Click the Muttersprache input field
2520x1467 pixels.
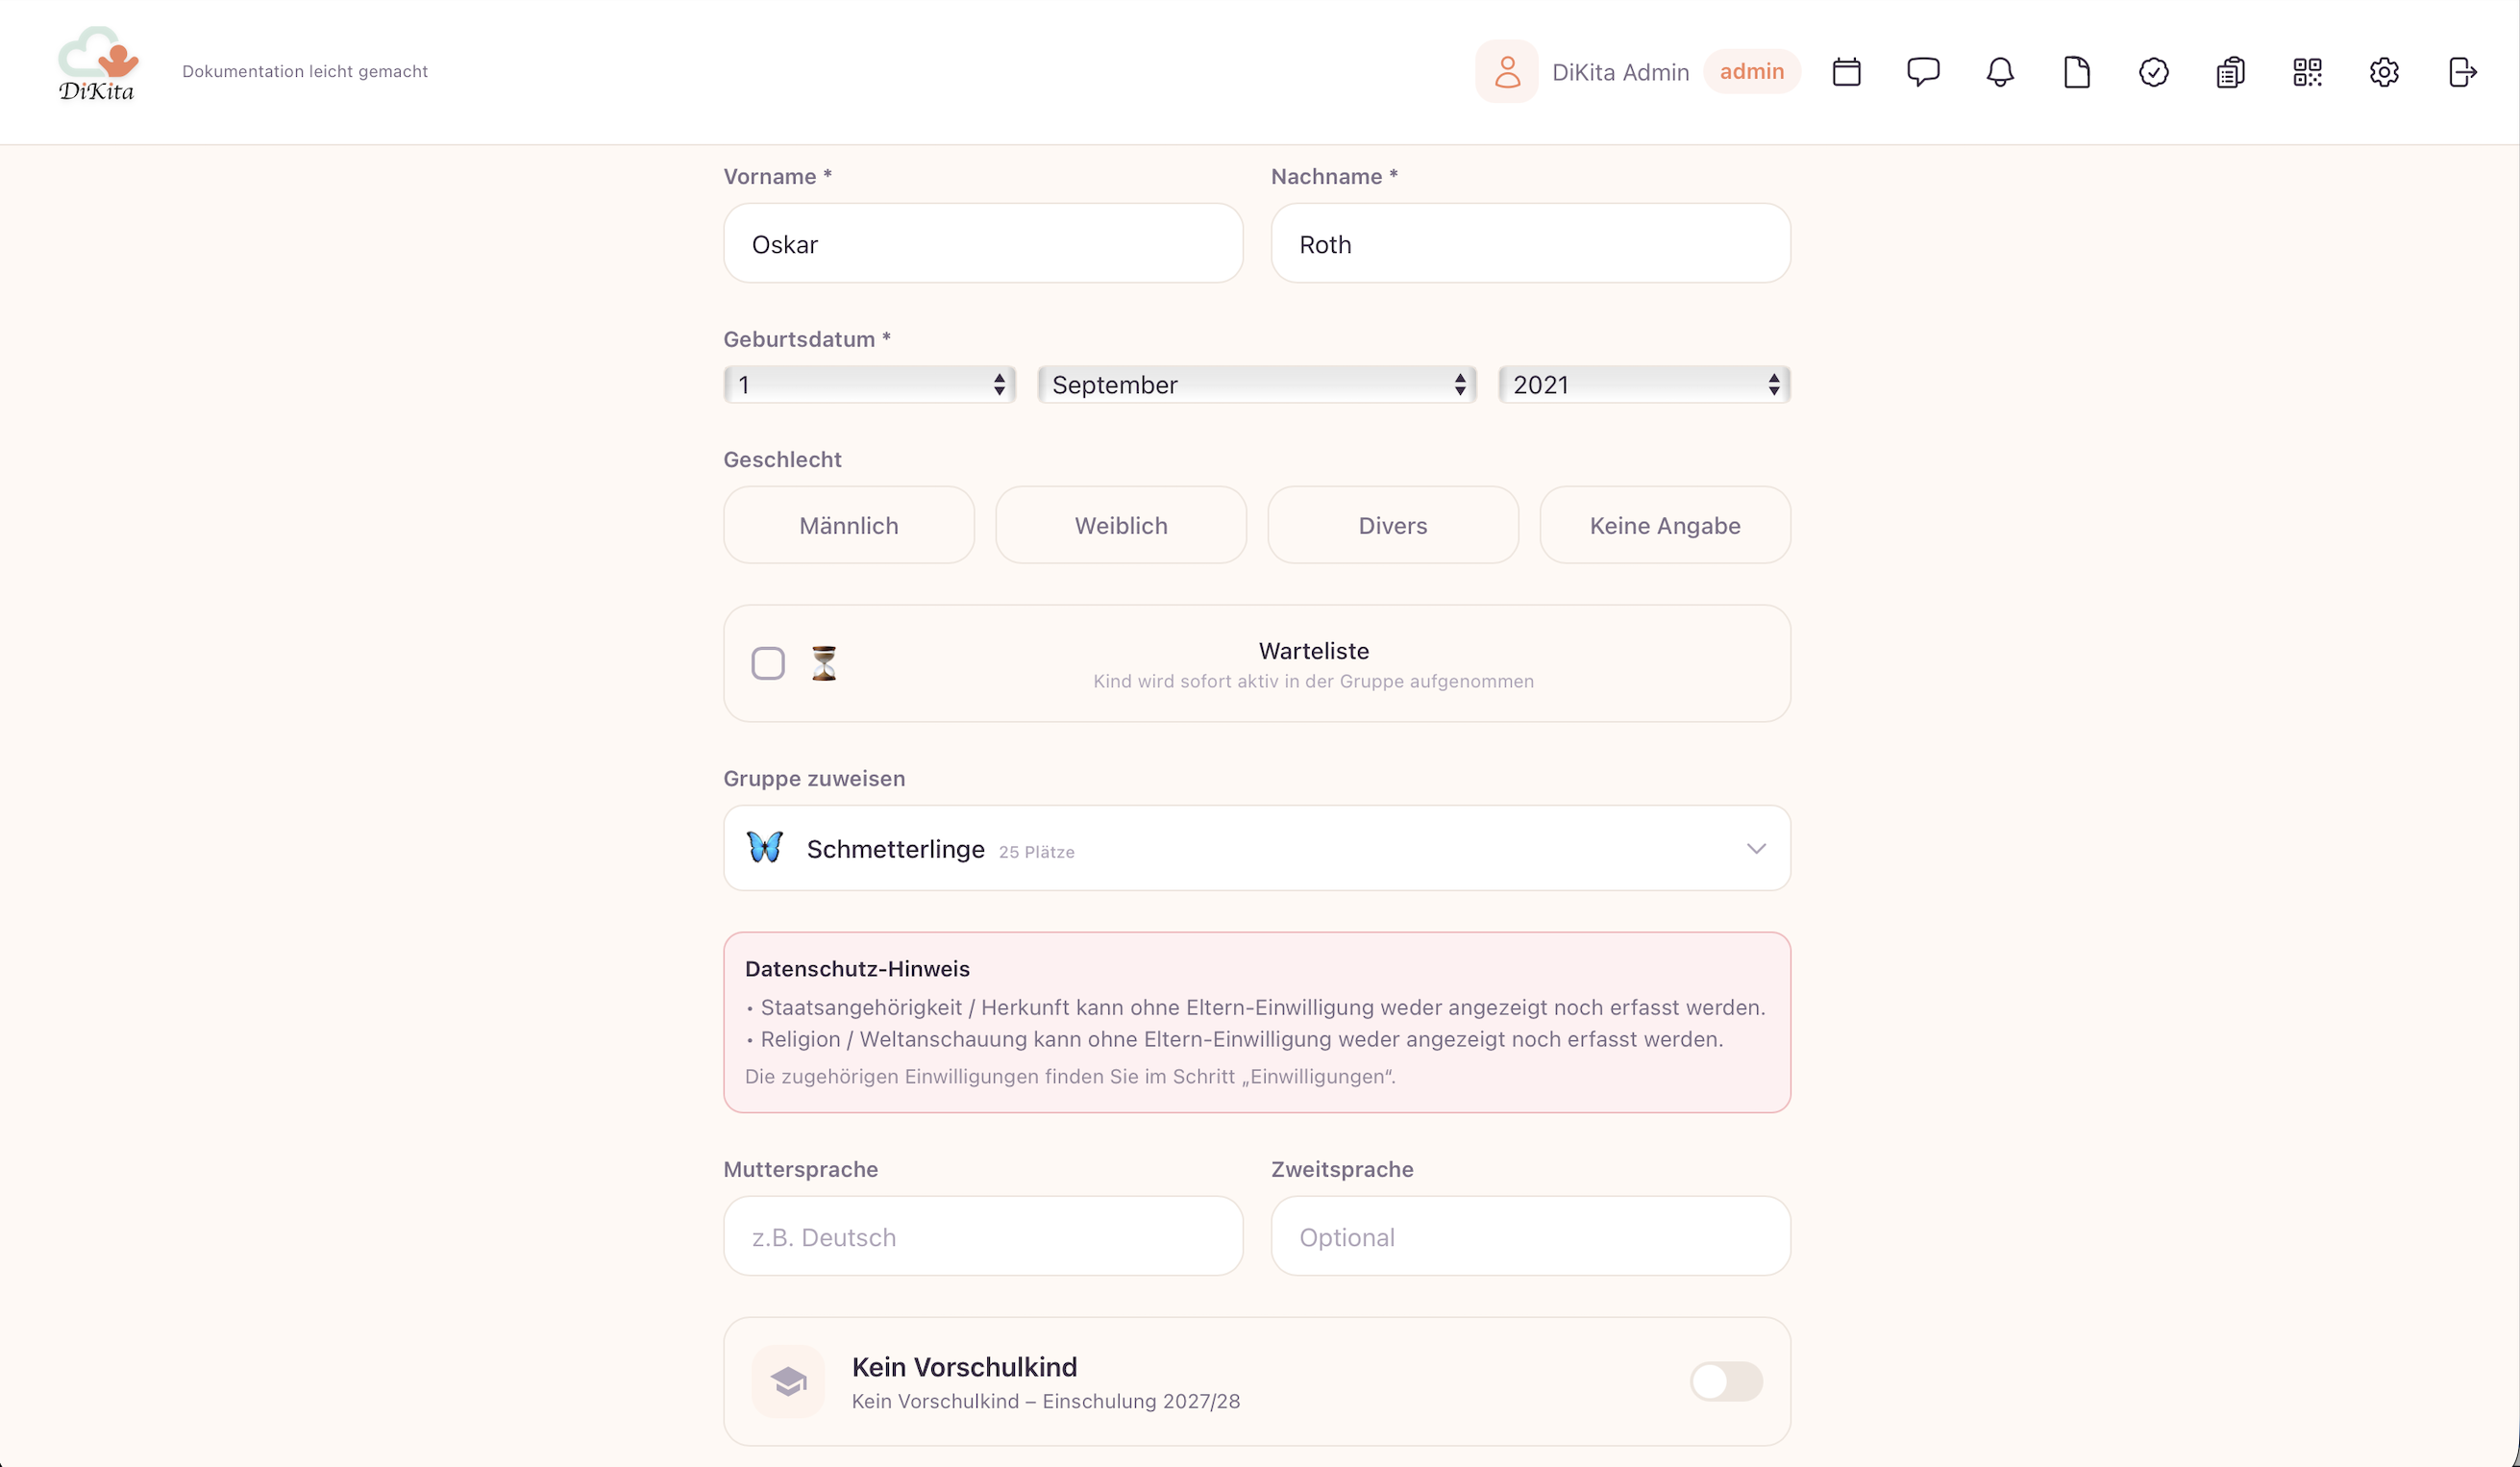point(983,1236)
